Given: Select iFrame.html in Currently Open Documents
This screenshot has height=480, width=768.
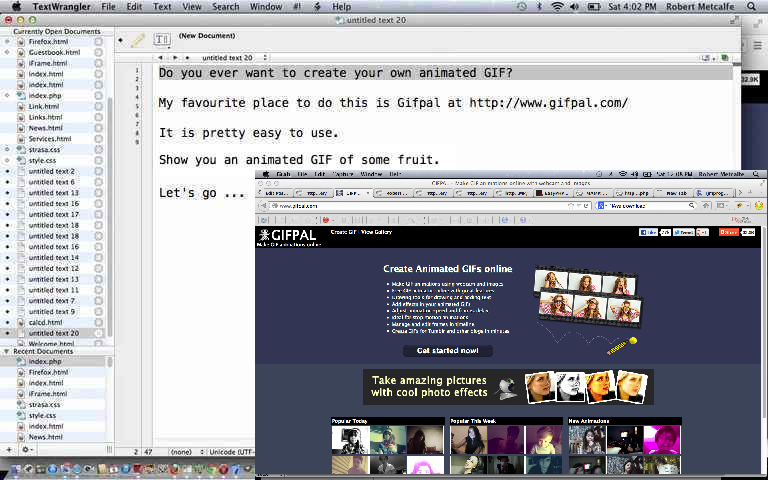Looking at the screenshot, I should (48, 63).
